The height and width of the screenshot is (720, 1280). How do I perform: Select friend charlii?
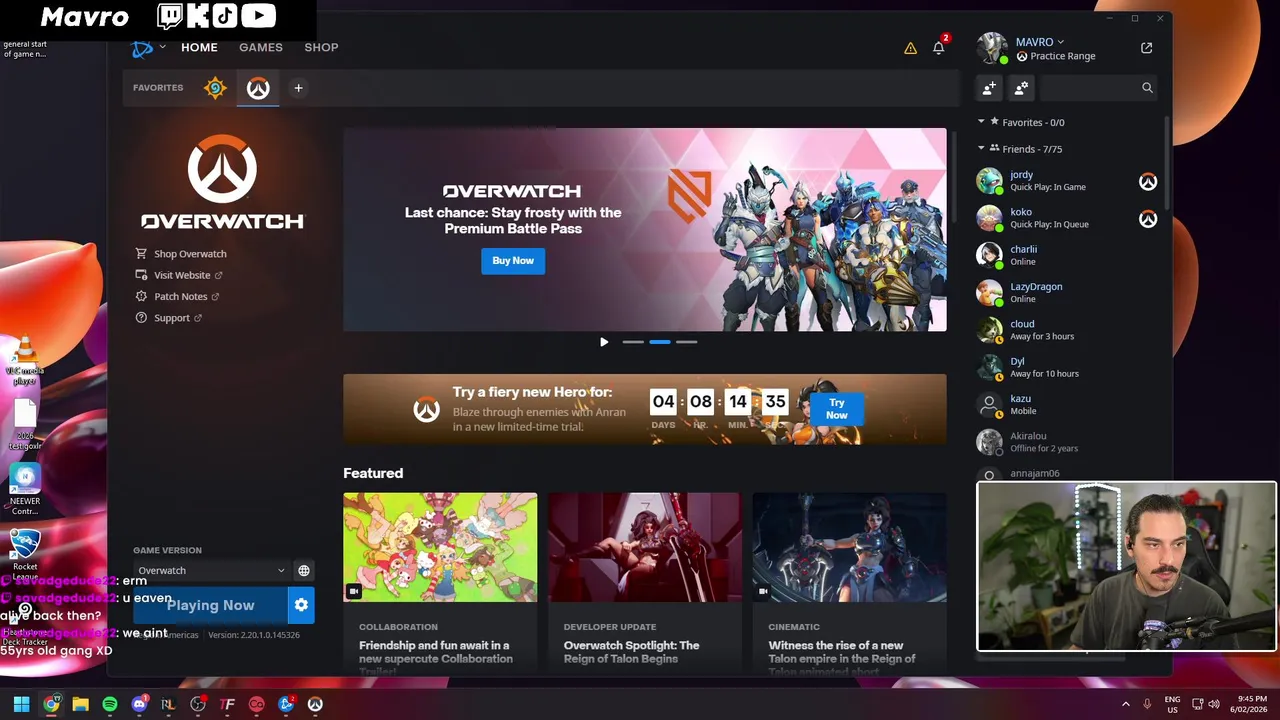click(1066, 255)
